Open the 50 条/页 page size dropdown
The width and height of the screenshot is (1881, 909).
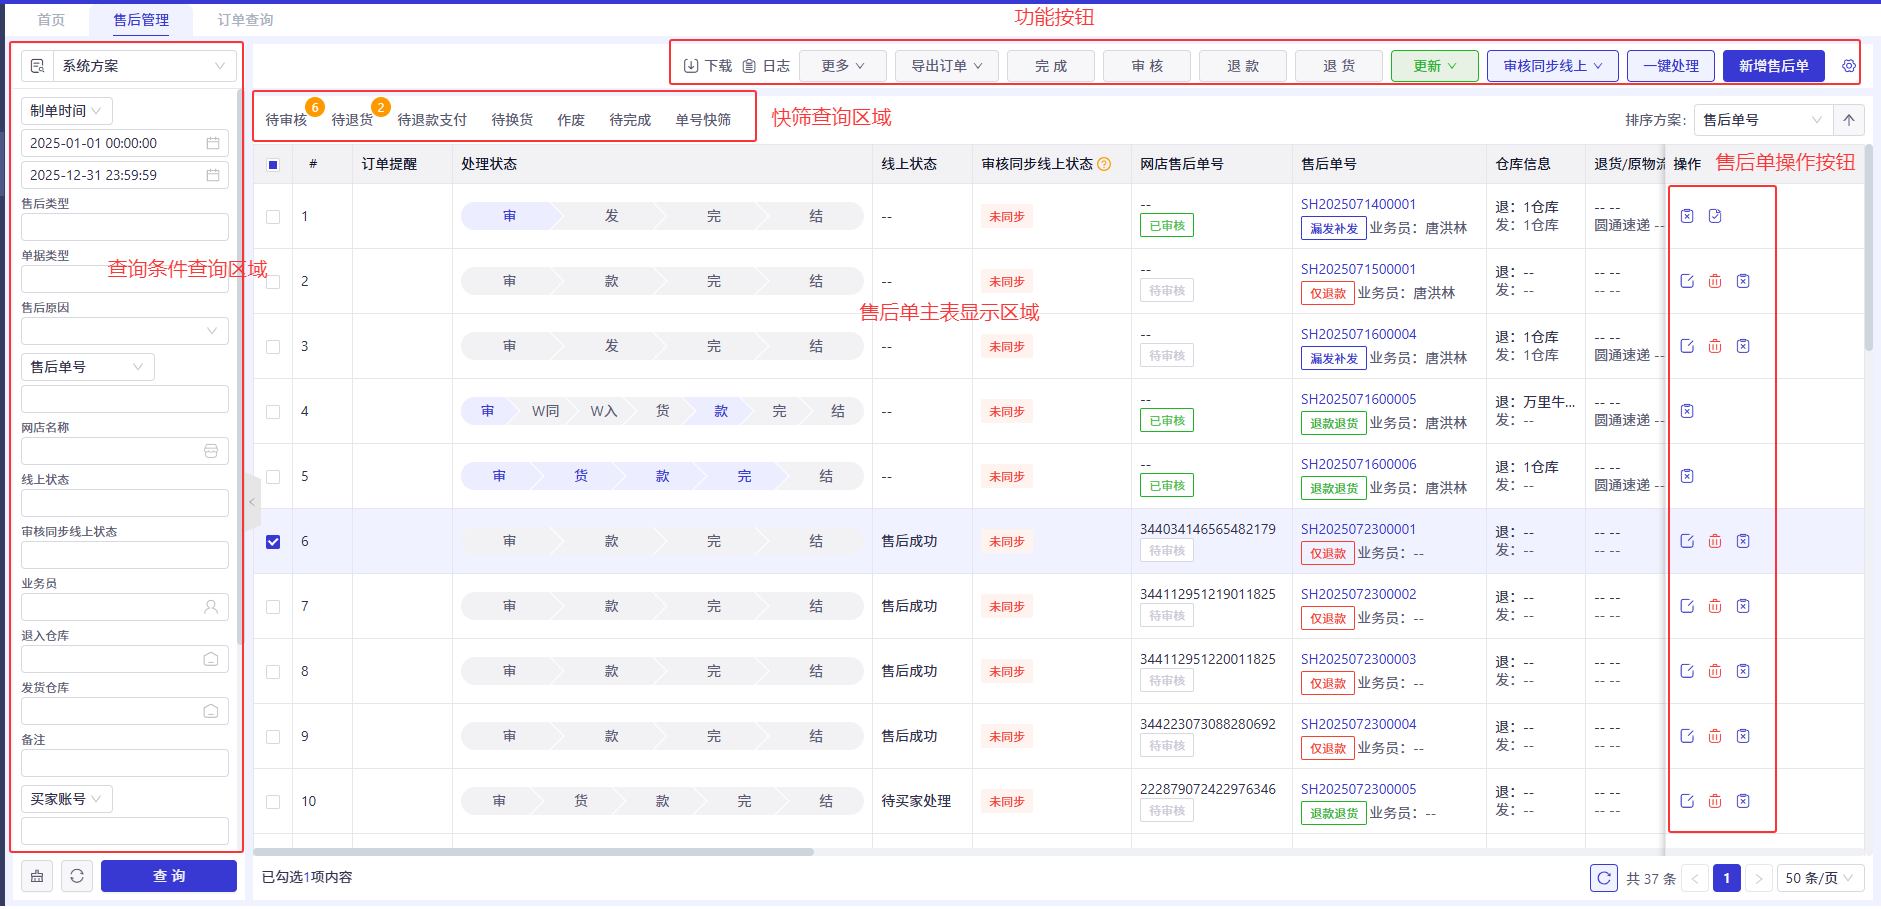(x=1820, y=878)
